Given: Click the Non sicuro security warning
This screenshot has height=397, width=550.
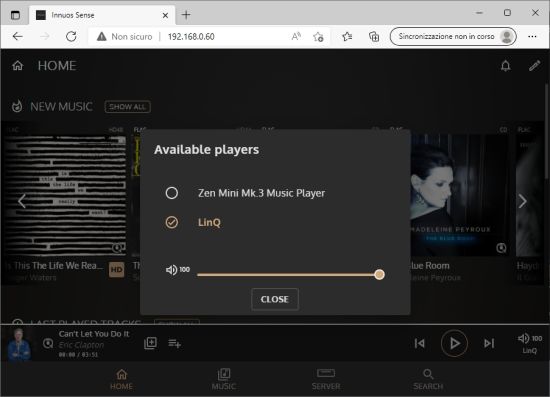Looking at the screenshot, I should [125, 36].
